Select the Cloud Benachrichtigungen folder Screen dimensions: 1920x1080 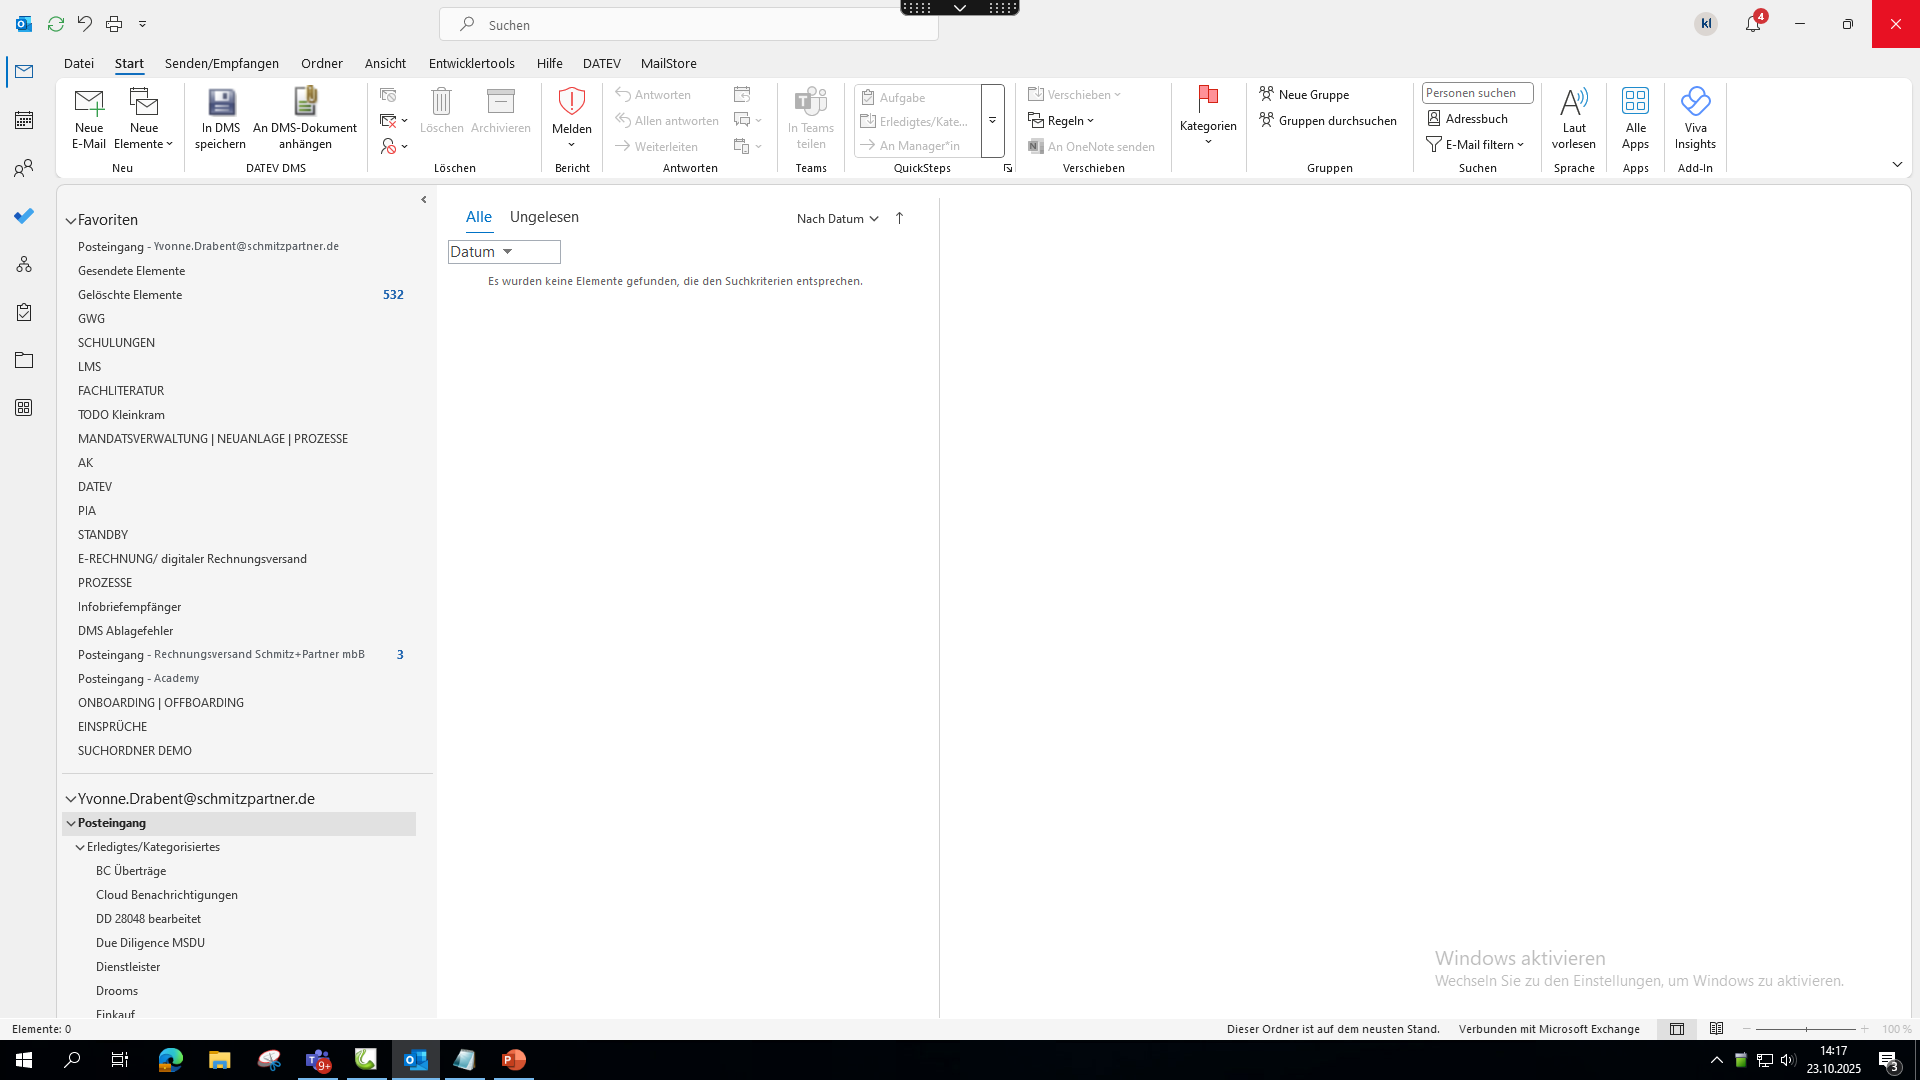(238, 895)
